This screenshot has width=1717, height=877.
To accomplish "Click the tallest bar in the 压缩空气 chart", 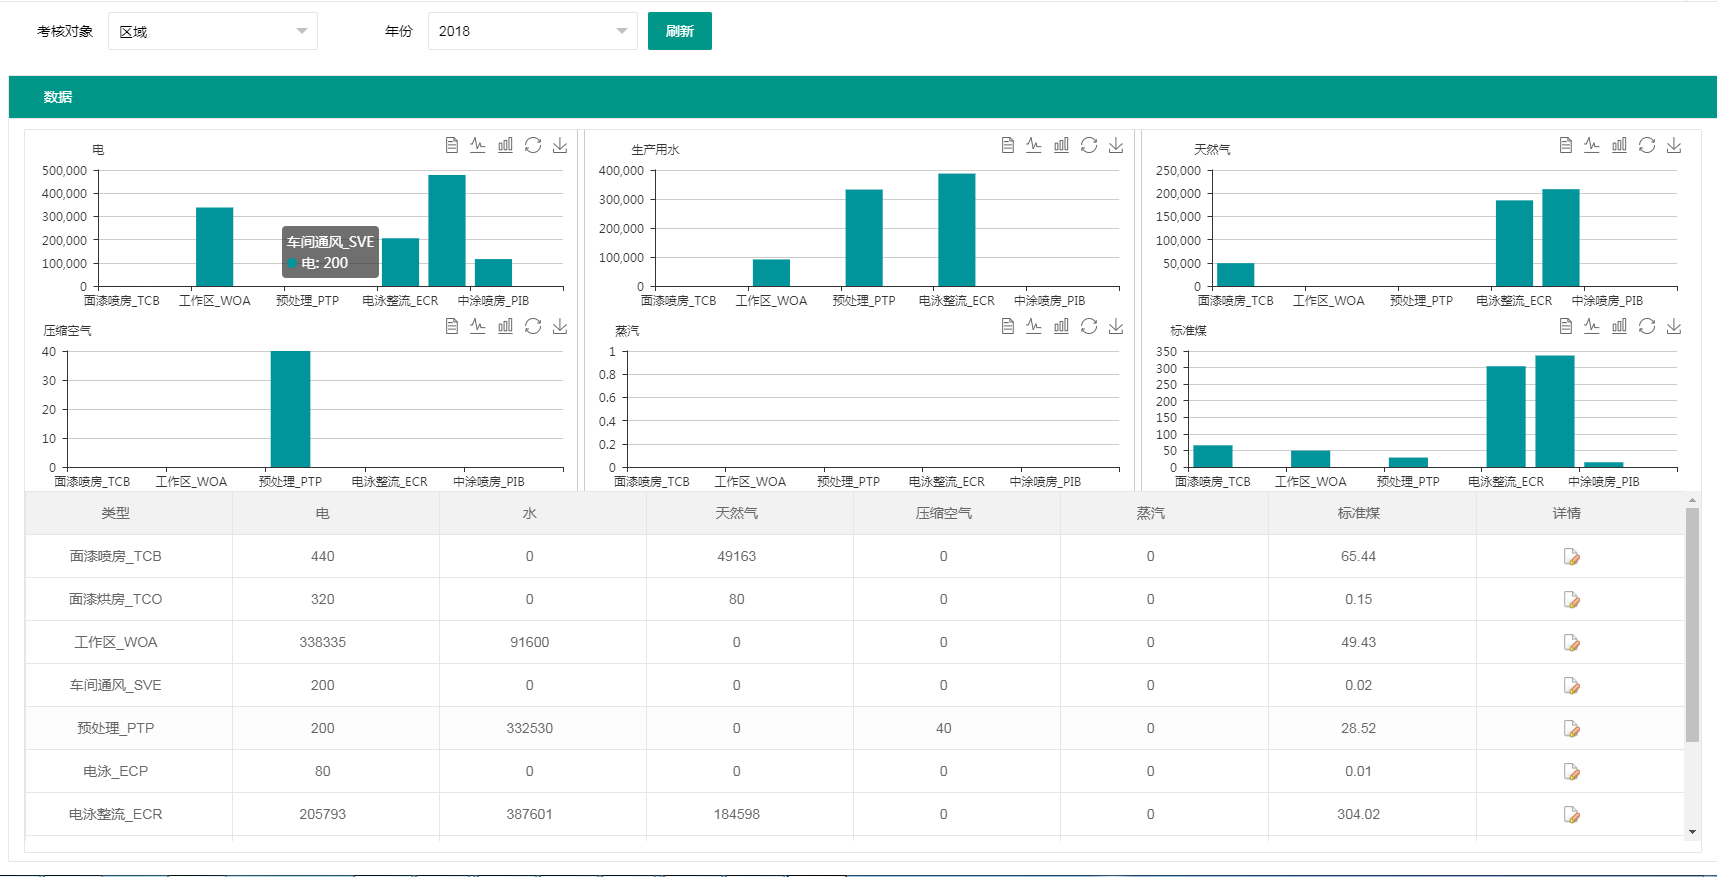I will tap(290, 409).
